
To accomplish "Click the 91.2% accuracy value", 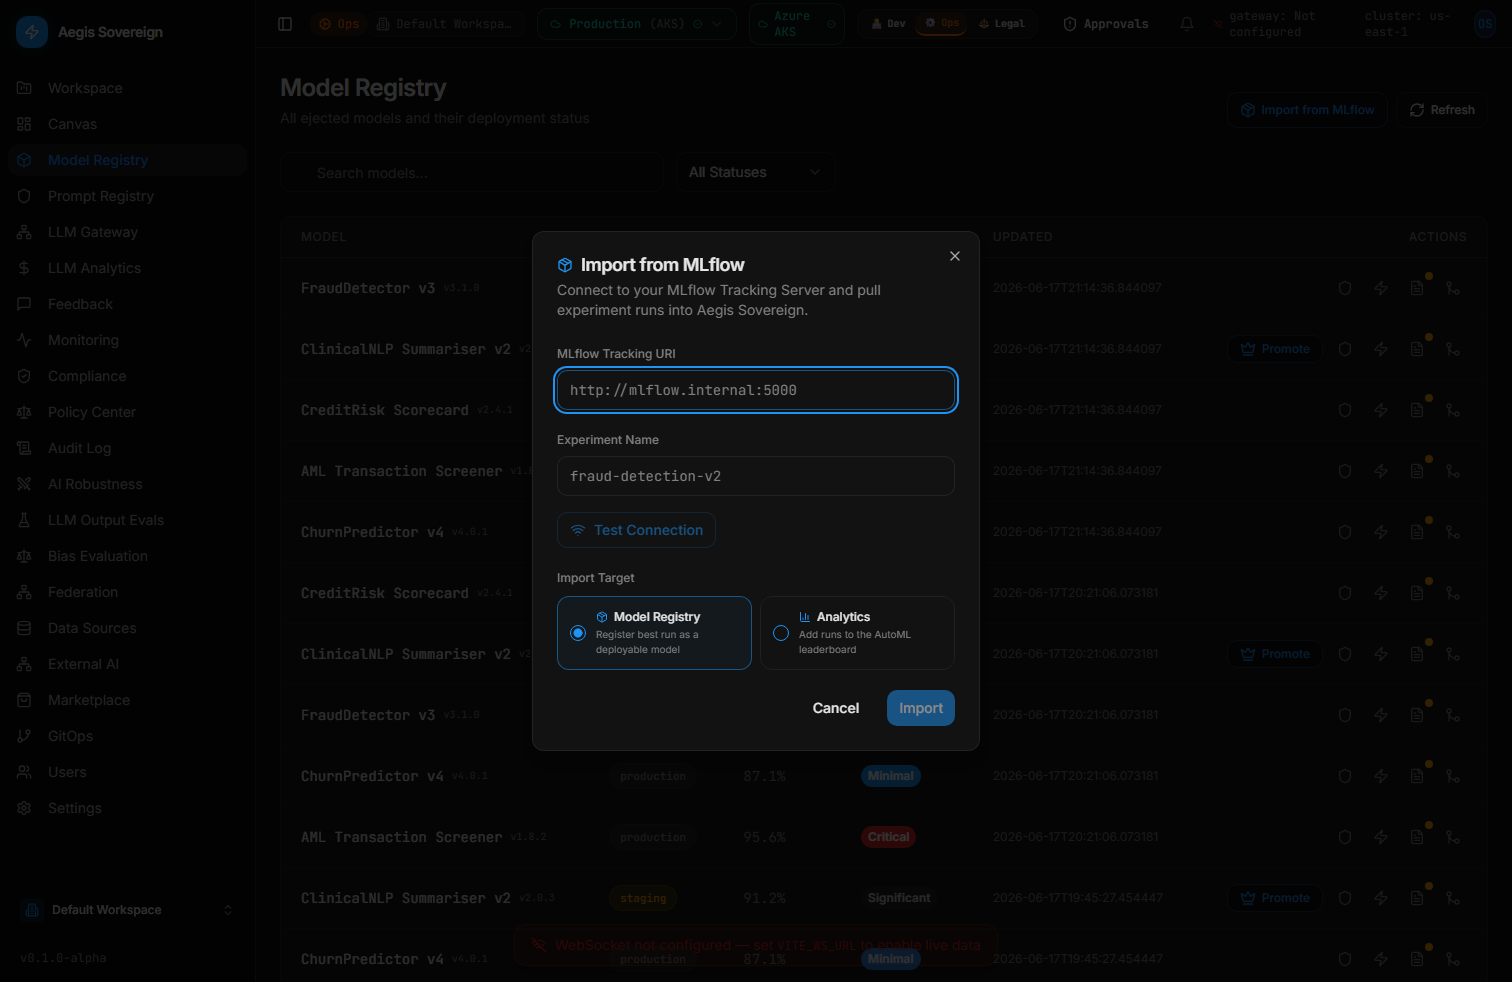I will coord(765,898).
